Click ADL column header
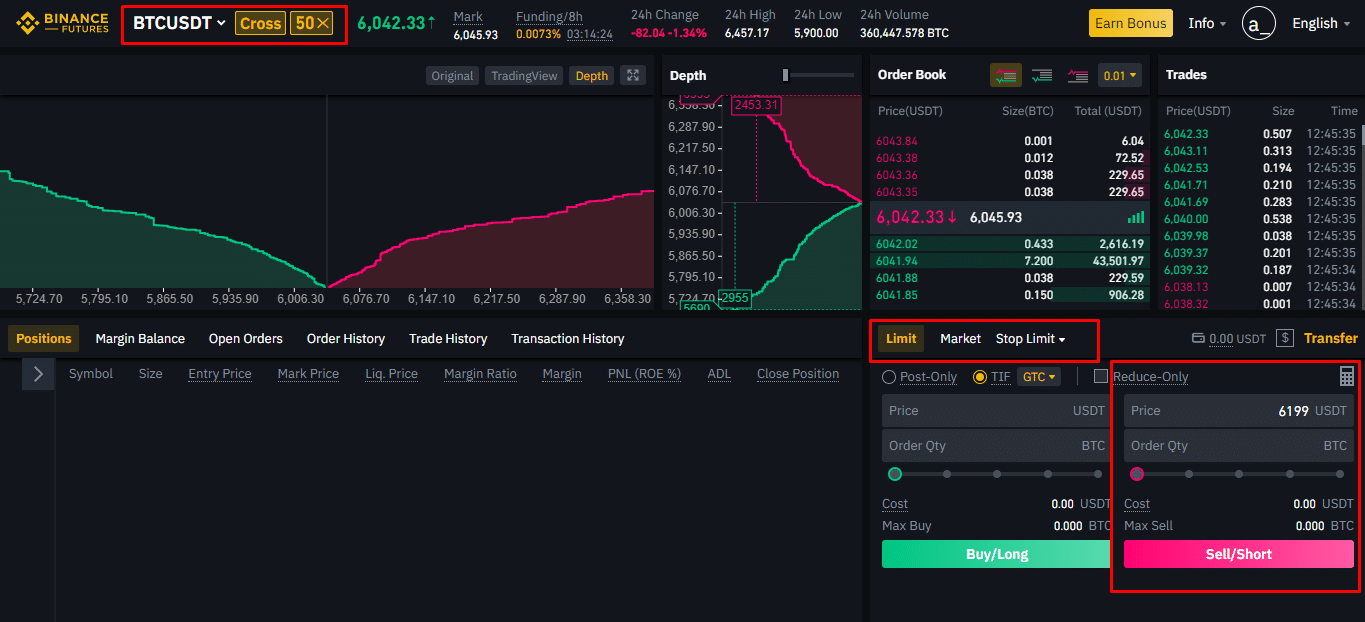Image resolution: width=1365 pixels, height=622 pixels. pyautogui.click(x=719, y=374)
